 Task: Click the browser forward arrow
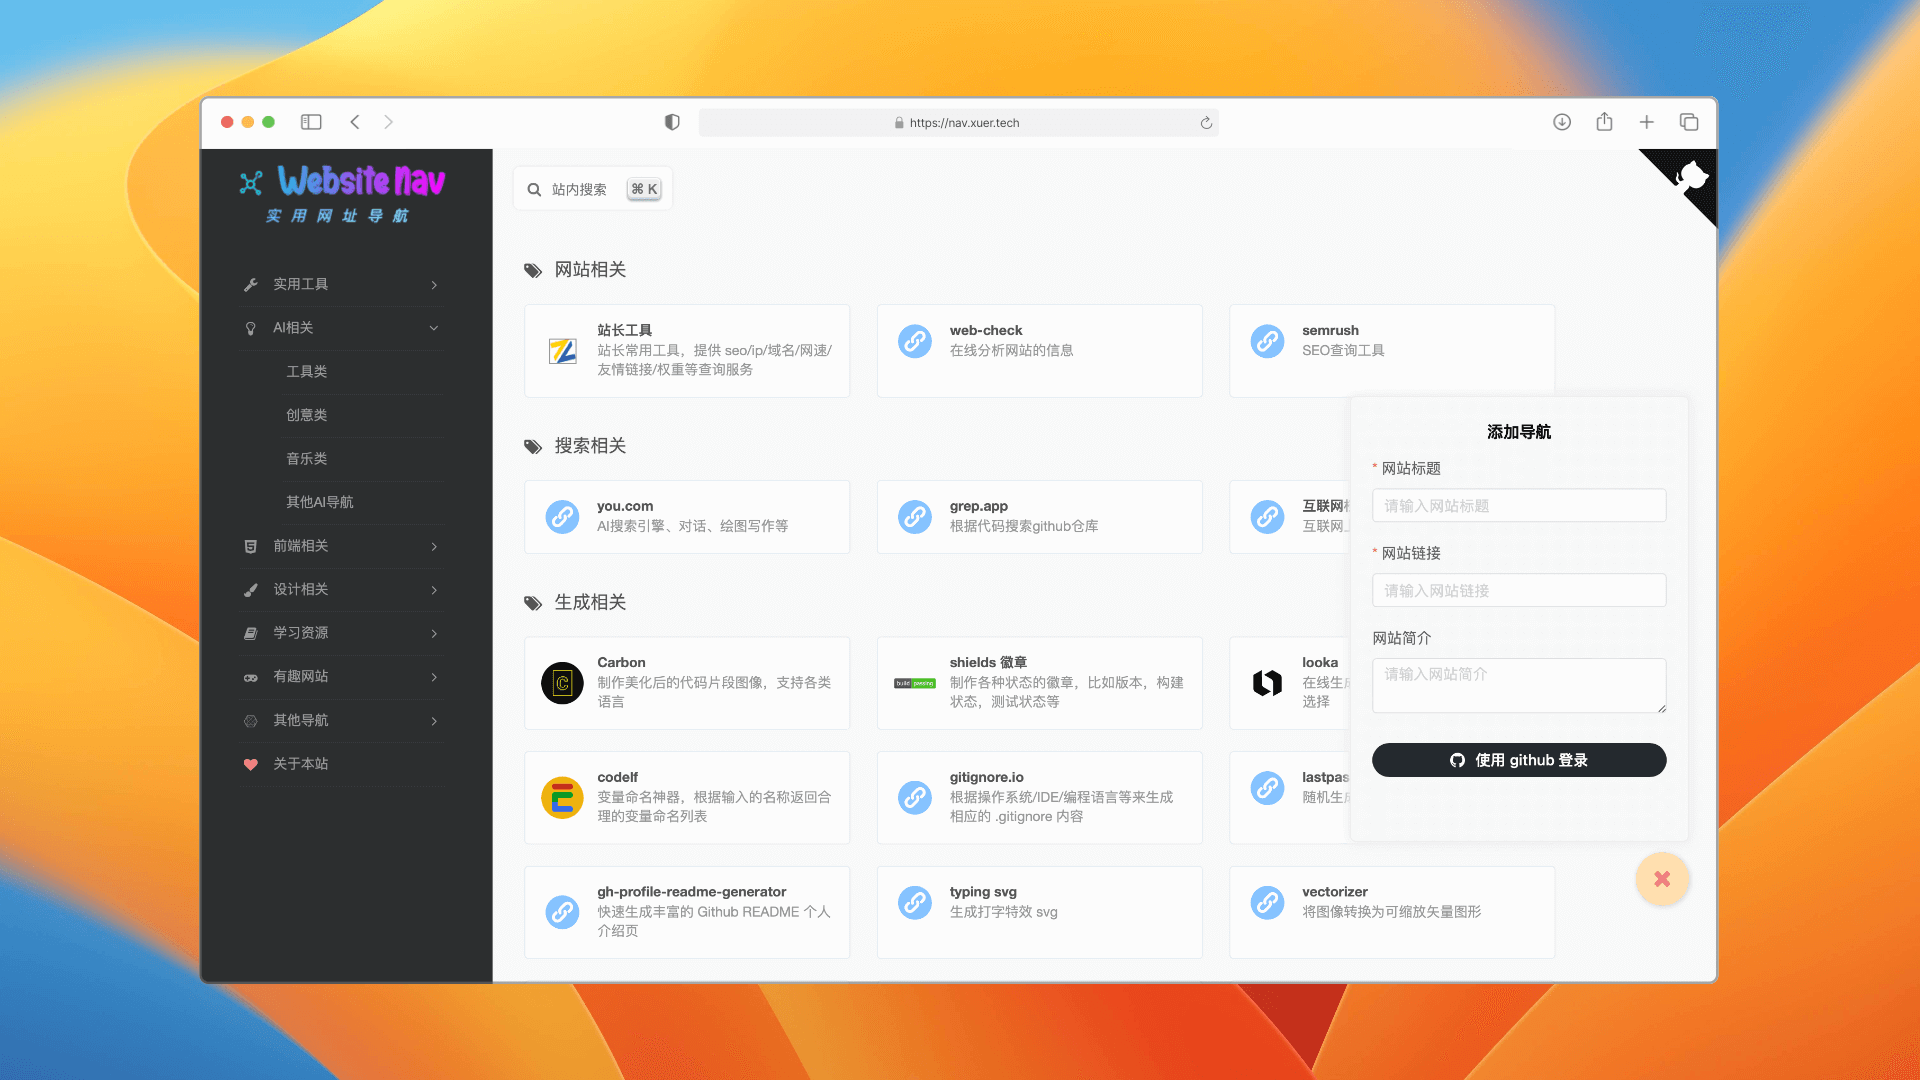pyautogui.click(x=389, y=122)
